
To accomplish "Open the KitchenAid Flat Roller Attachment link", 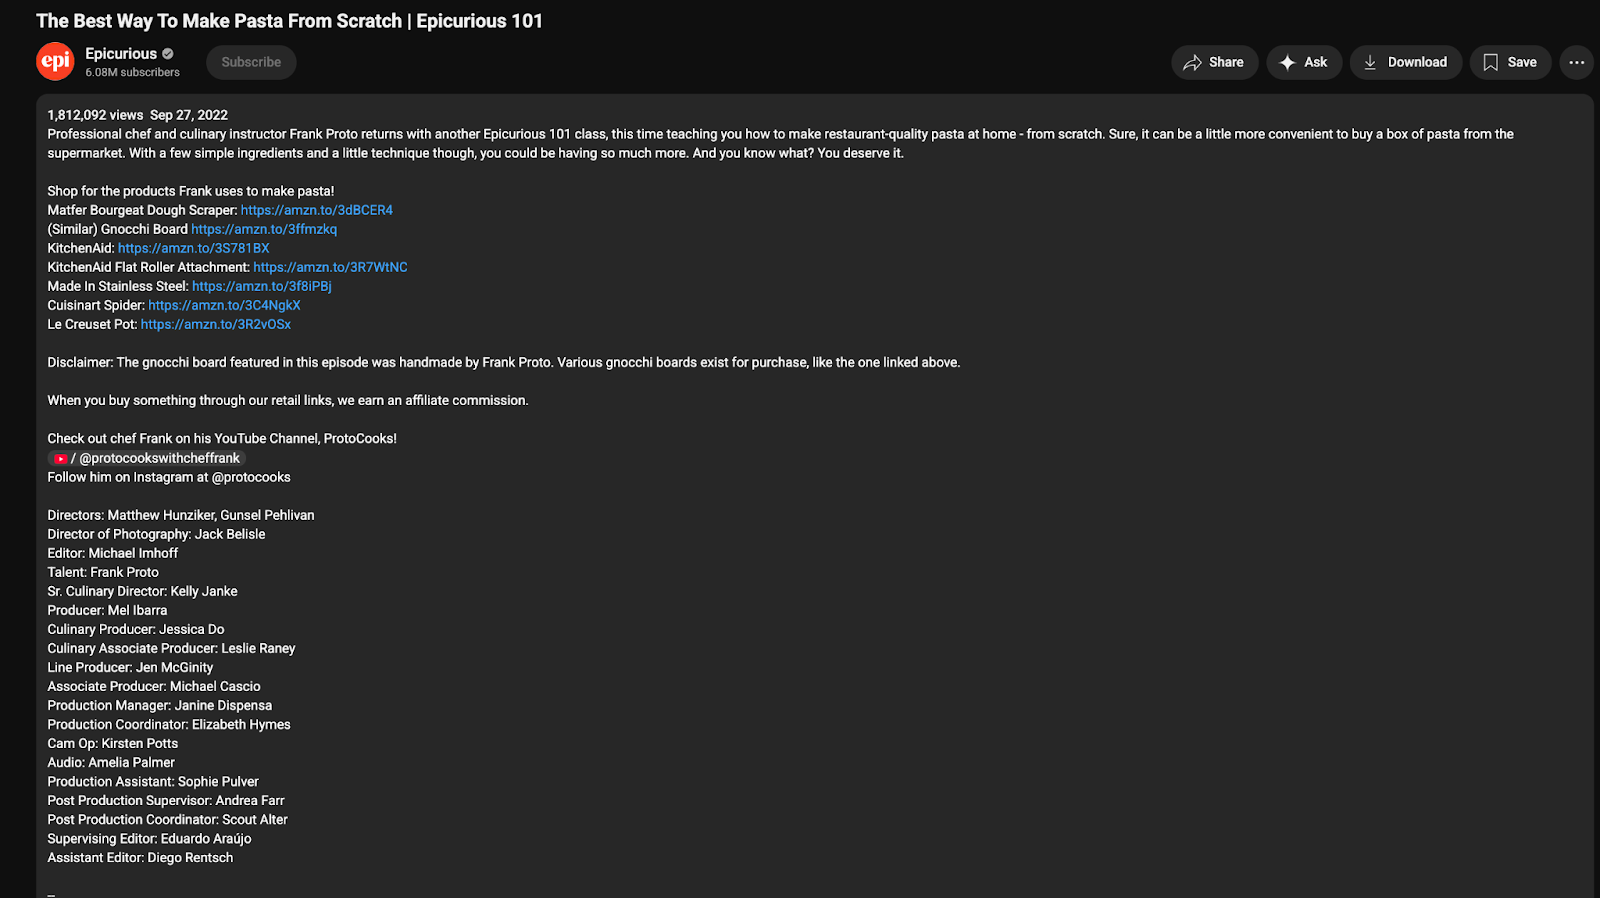I will (x=330, y=267).
